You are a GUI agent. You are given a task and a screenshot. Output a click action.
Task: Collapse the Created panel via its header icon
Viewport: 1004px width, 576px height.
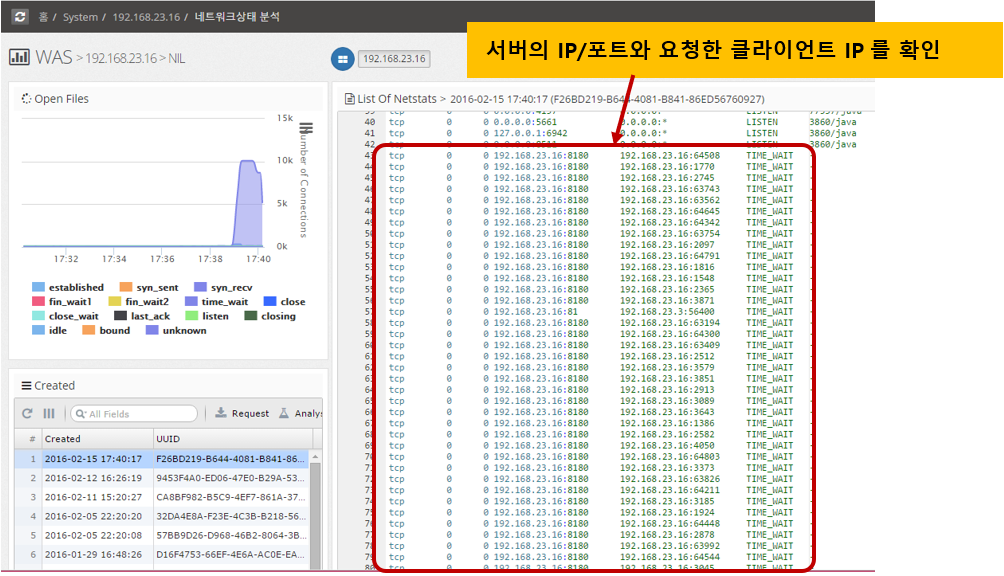pos(27,386)
